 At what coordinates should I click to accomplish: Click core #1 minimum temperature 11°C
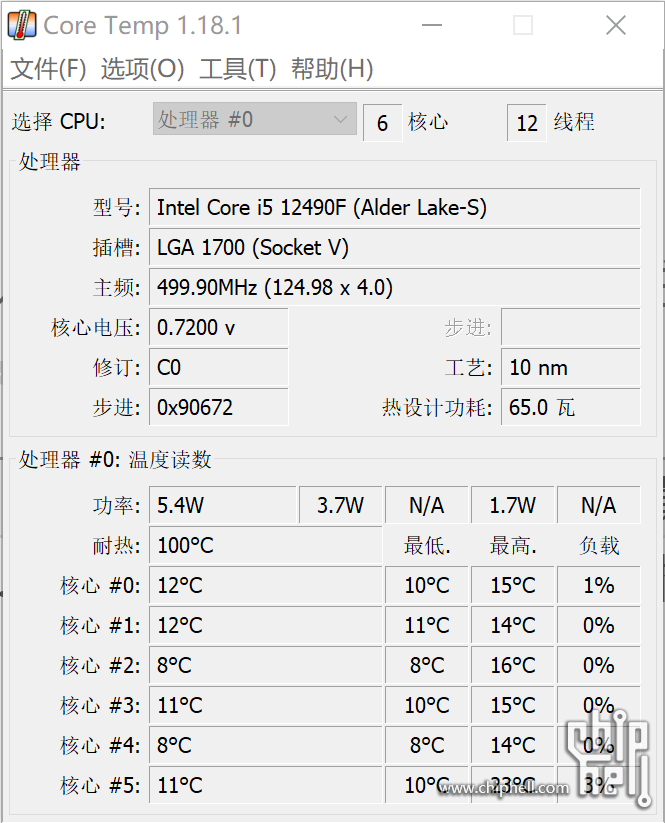tap(427, 625)
